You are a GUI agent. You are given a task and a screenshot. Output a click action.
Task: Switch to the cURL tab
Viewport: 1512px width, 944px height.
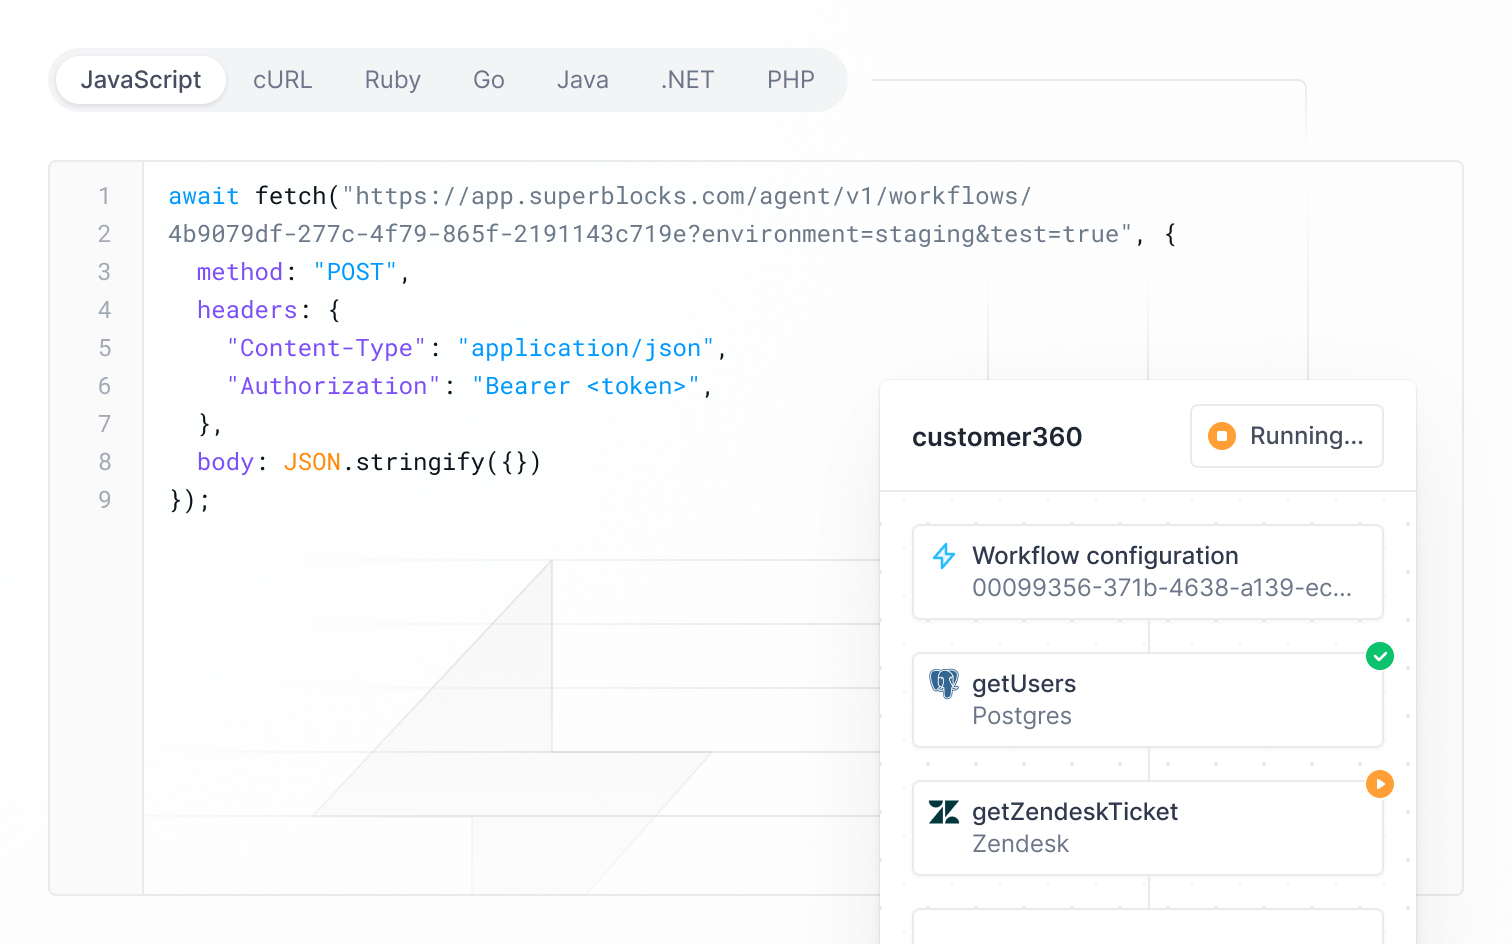[x=283, y=79]
